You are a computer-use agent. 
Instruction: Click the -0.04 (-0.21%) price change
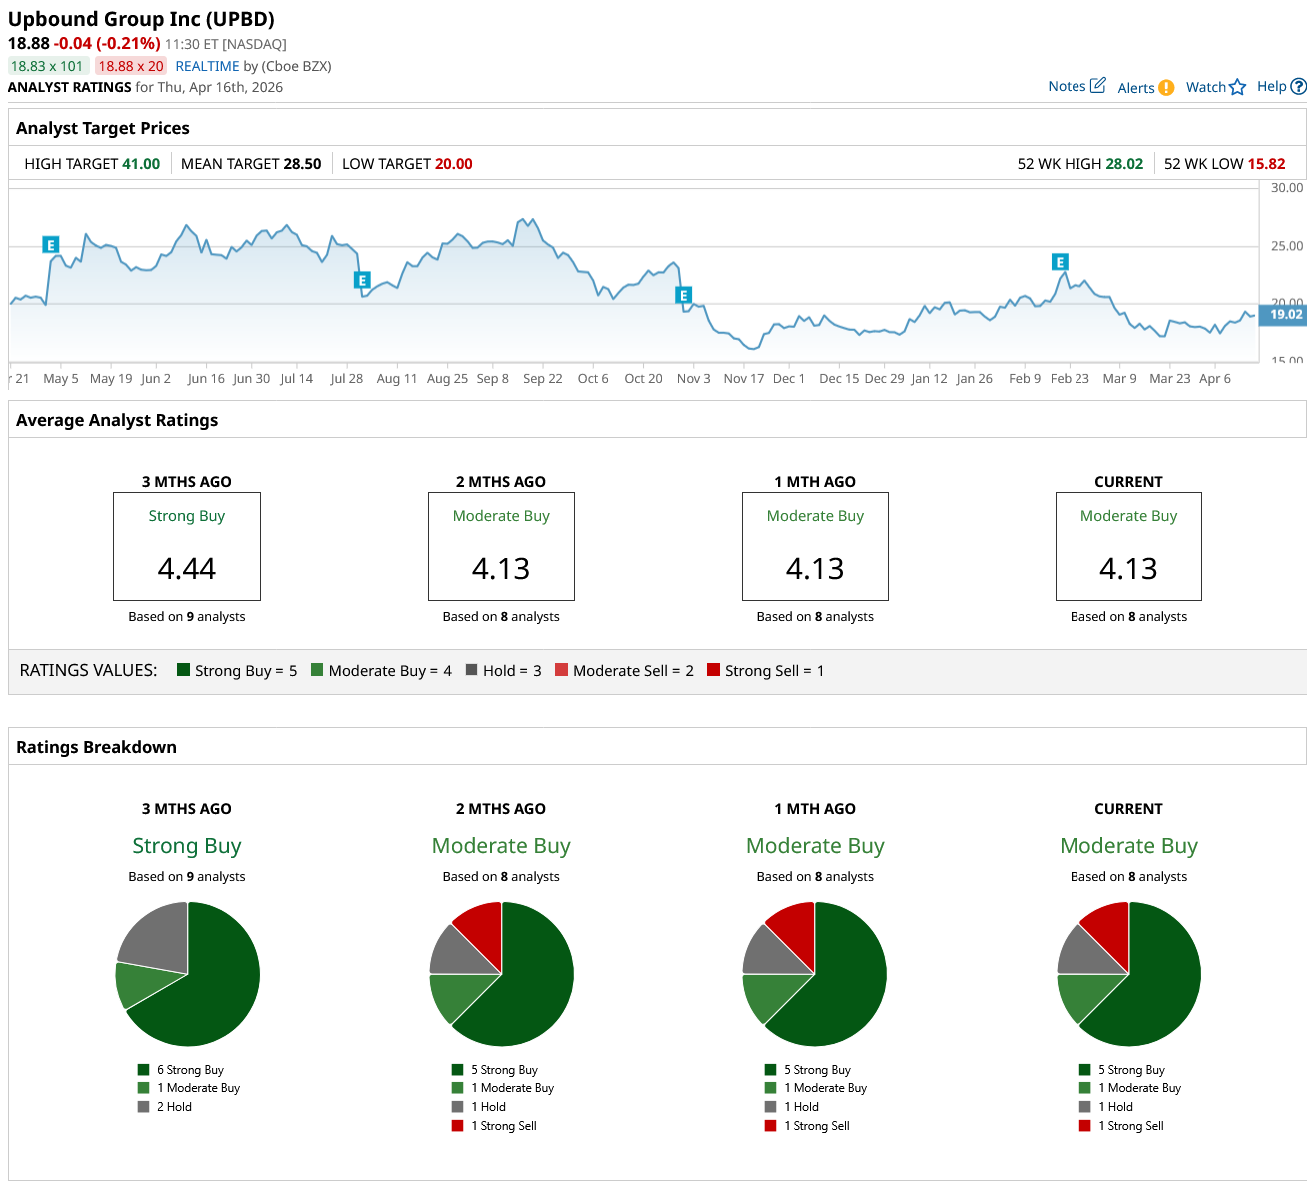click(107, 44)
